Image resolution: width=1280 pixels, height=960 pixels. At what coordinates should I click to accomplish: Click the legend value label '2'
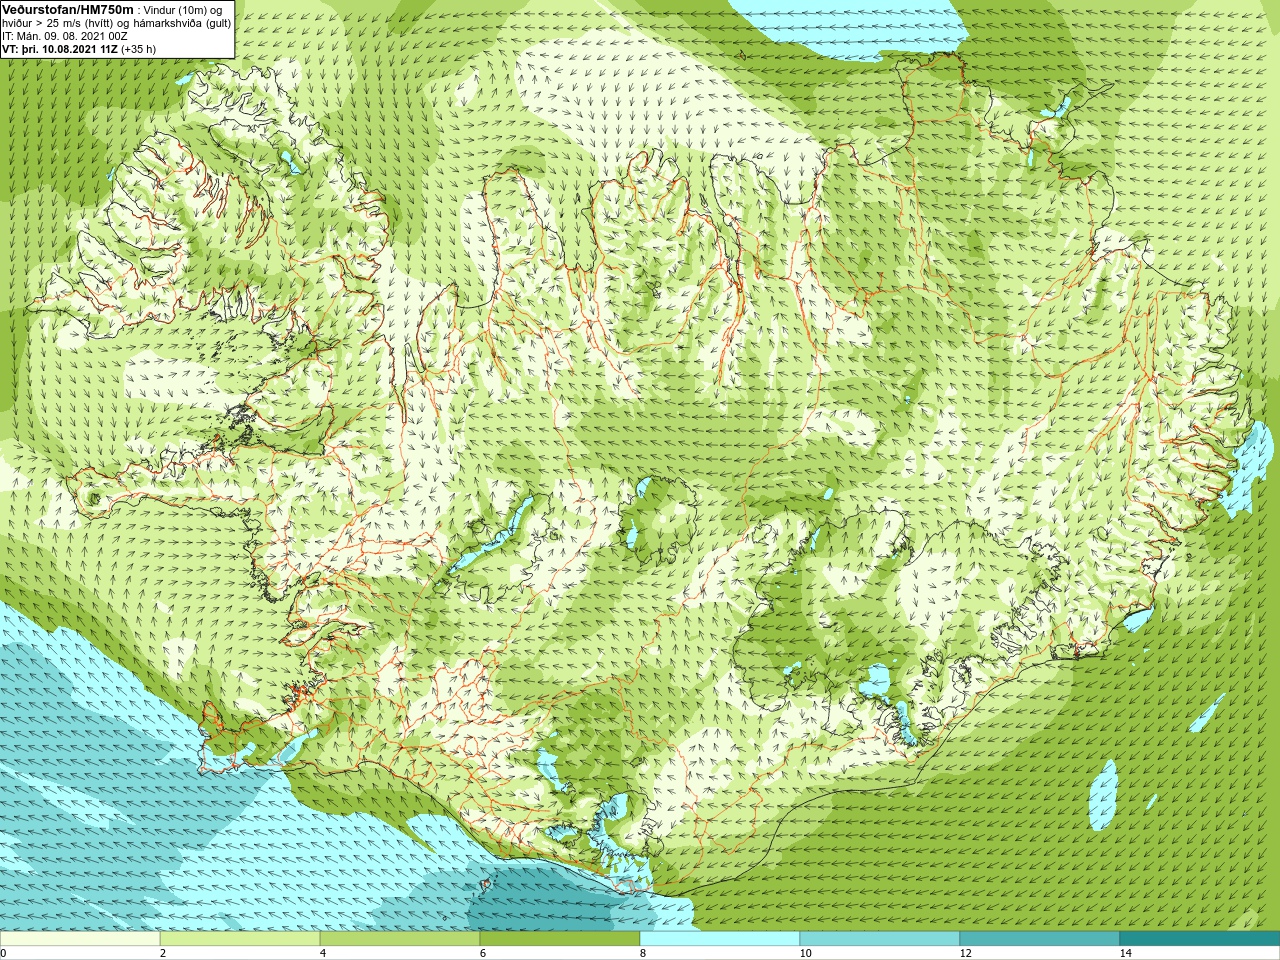pos(163,953)
